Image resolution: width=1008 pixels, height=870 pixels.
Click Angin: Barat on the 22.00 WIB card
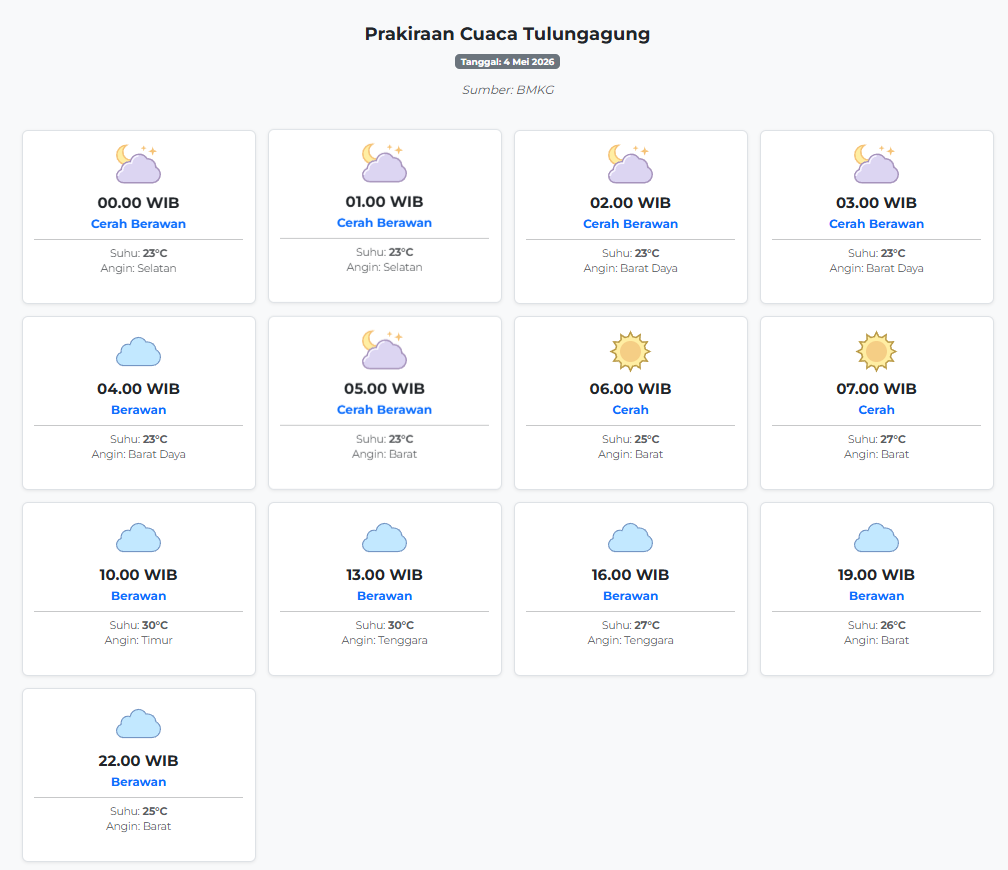[x=138, y=826]
